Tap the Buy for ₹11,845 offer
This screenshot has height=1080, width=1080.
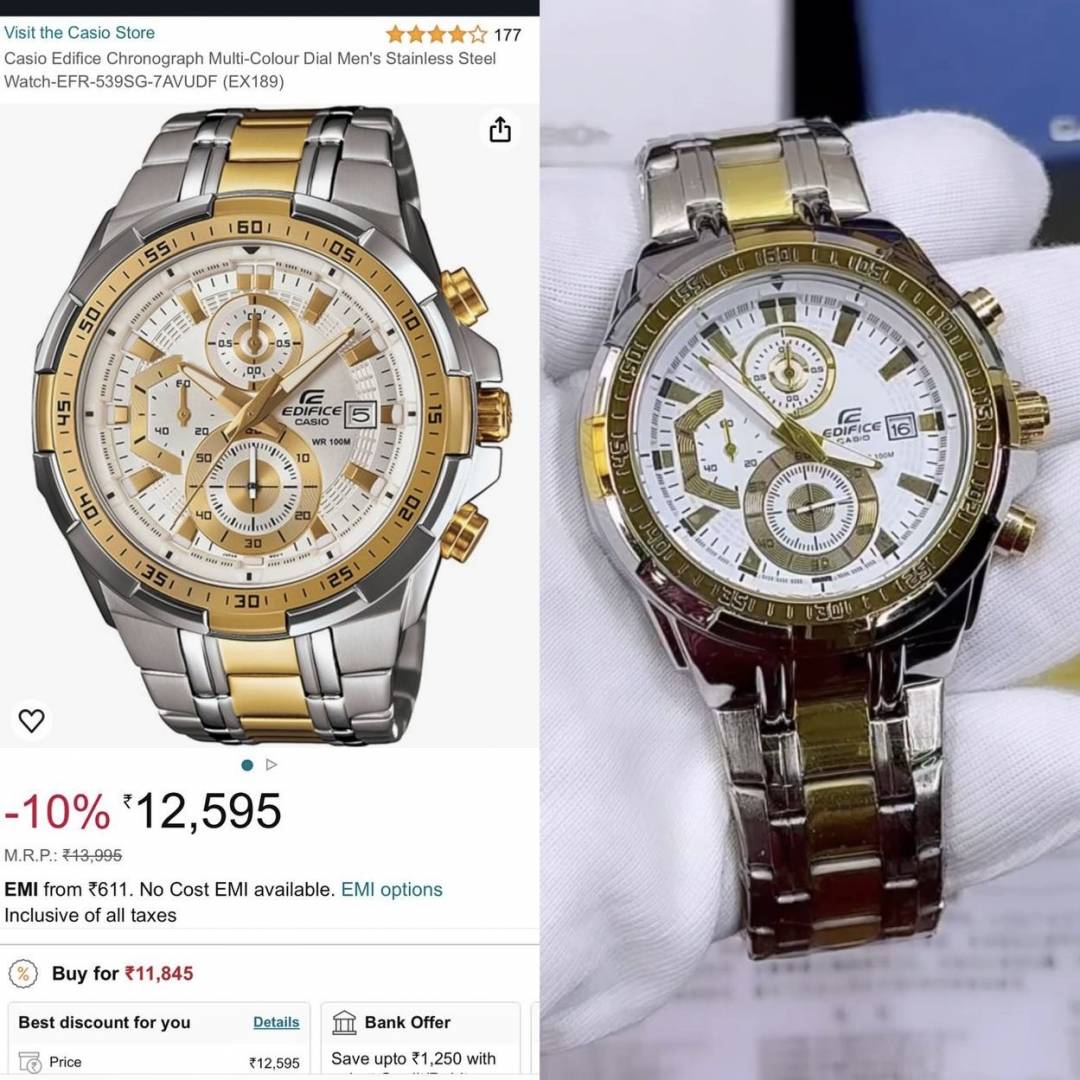pyautogui.click(x=123, y=973)
